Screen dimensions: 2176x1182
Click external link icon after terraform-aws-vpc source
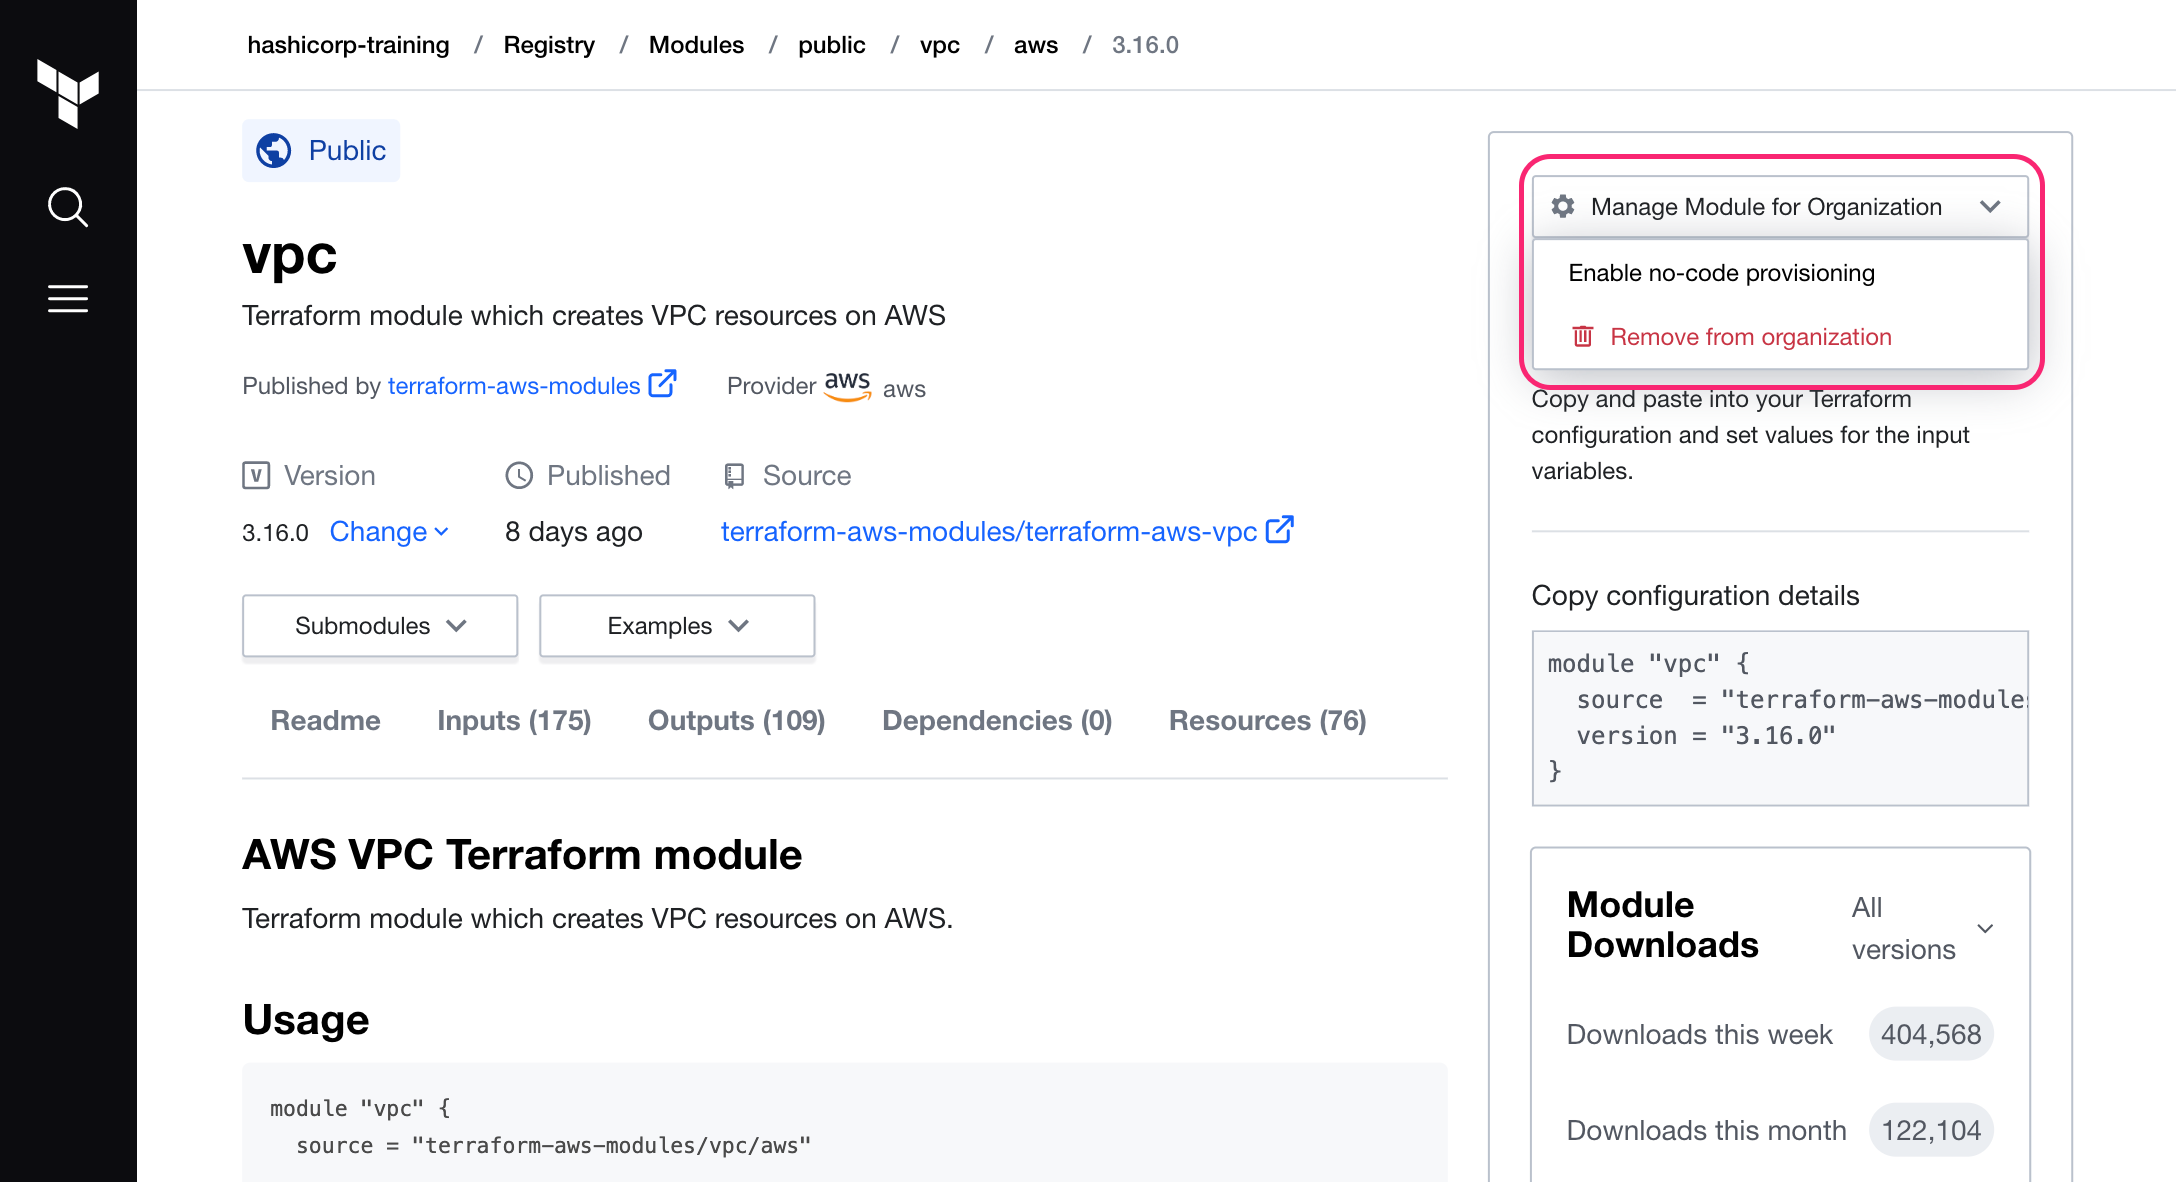point(1280,530)
